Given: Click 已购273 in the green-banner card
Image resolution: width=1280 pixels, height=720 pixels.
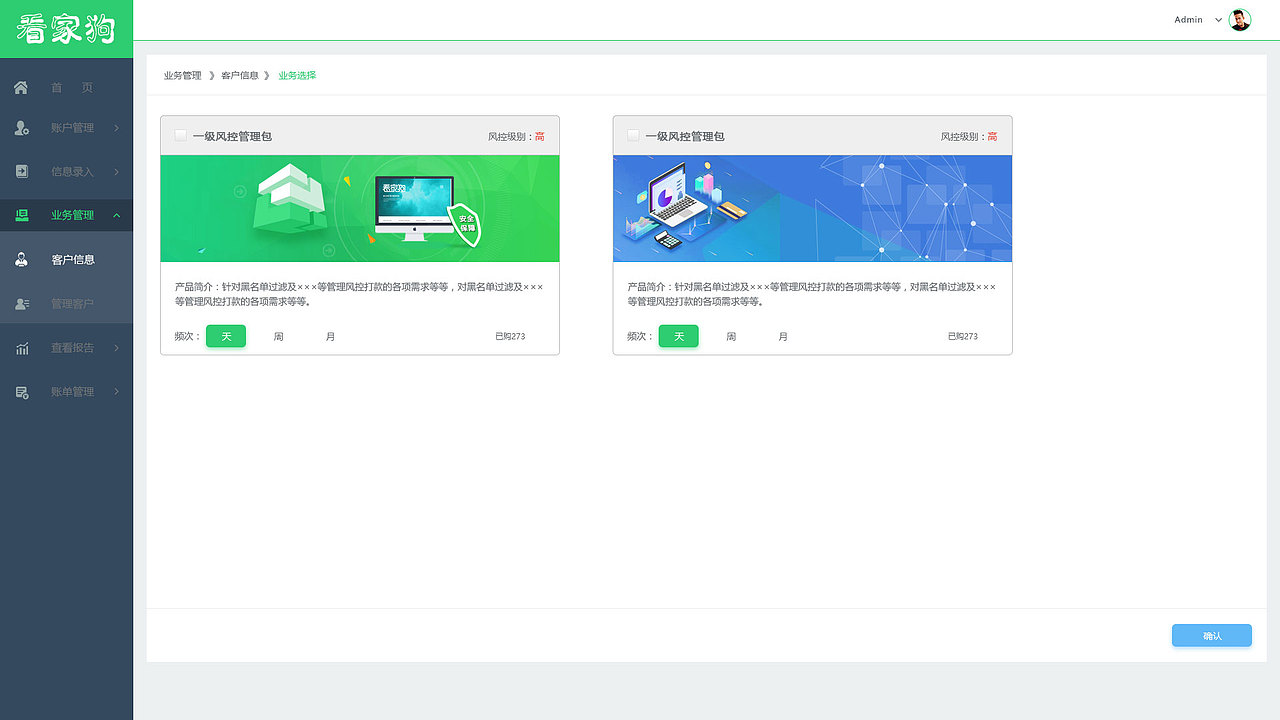Looking at the screenshot, I should [510, 337].
